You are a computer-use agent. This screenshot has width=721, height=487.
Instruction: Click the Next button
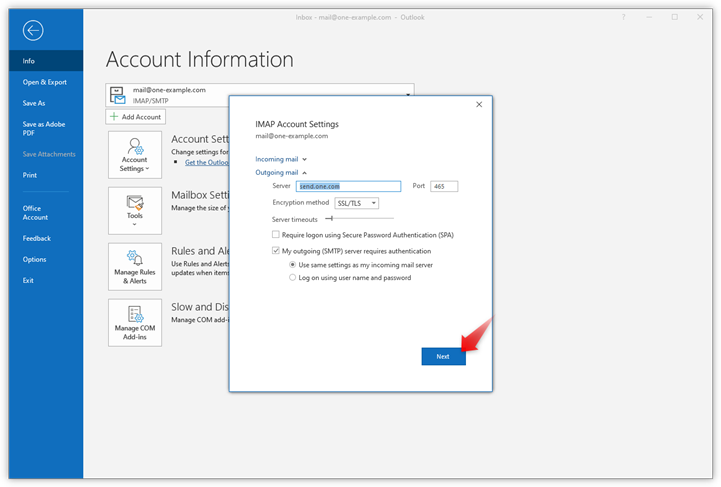443,357
